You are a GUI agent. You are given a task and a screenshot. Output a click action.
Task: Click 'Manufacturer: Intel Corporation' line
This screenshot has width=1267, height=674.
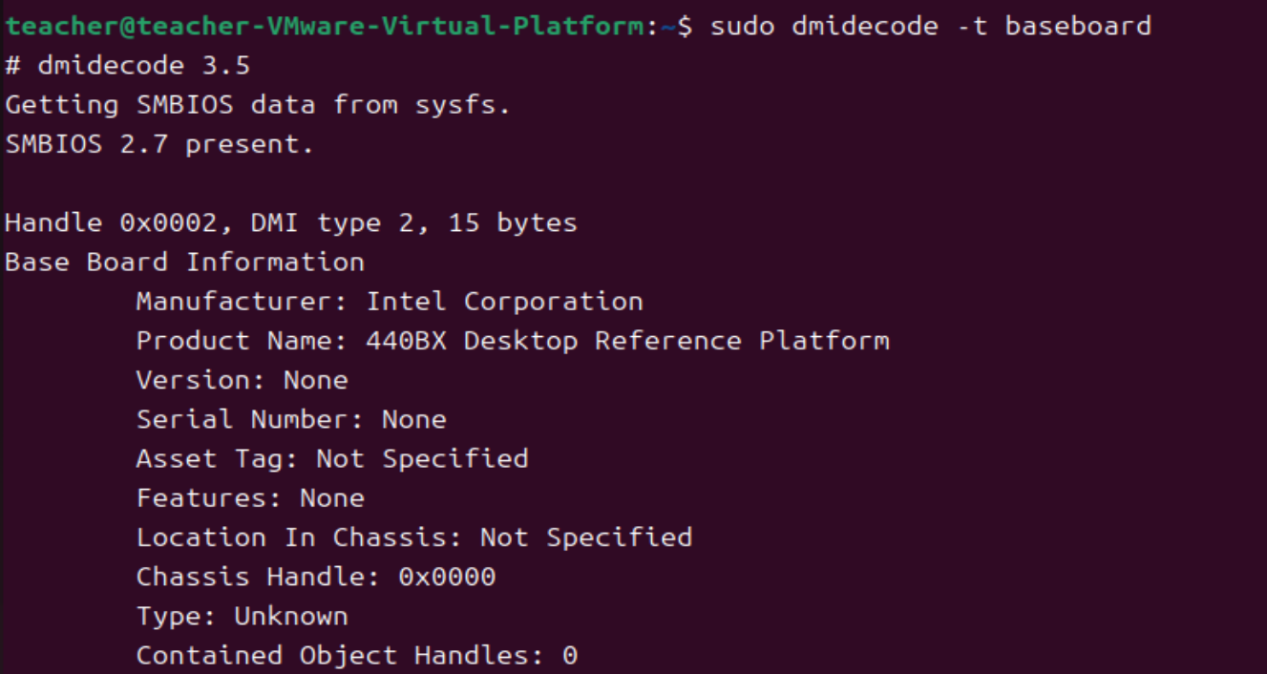pos(390,301)
